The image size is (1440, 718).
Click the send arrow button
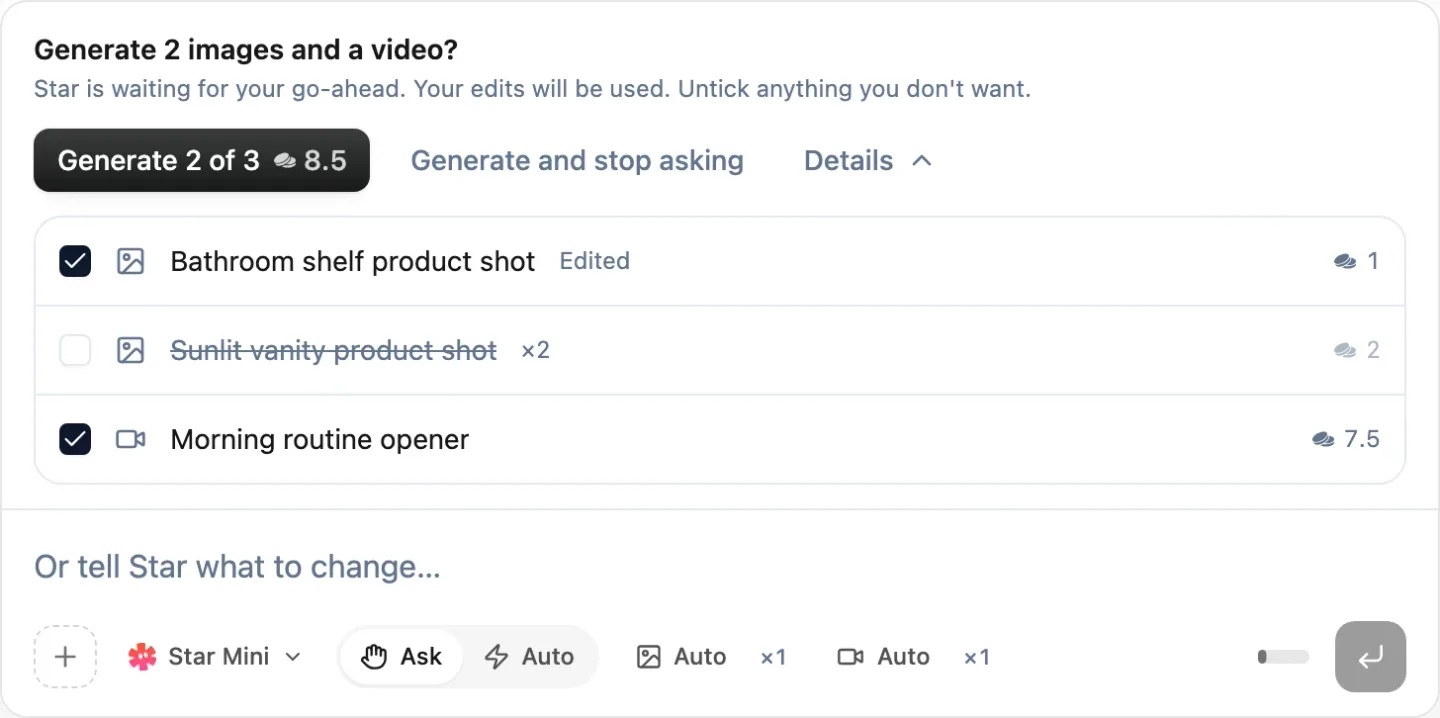1370,657
